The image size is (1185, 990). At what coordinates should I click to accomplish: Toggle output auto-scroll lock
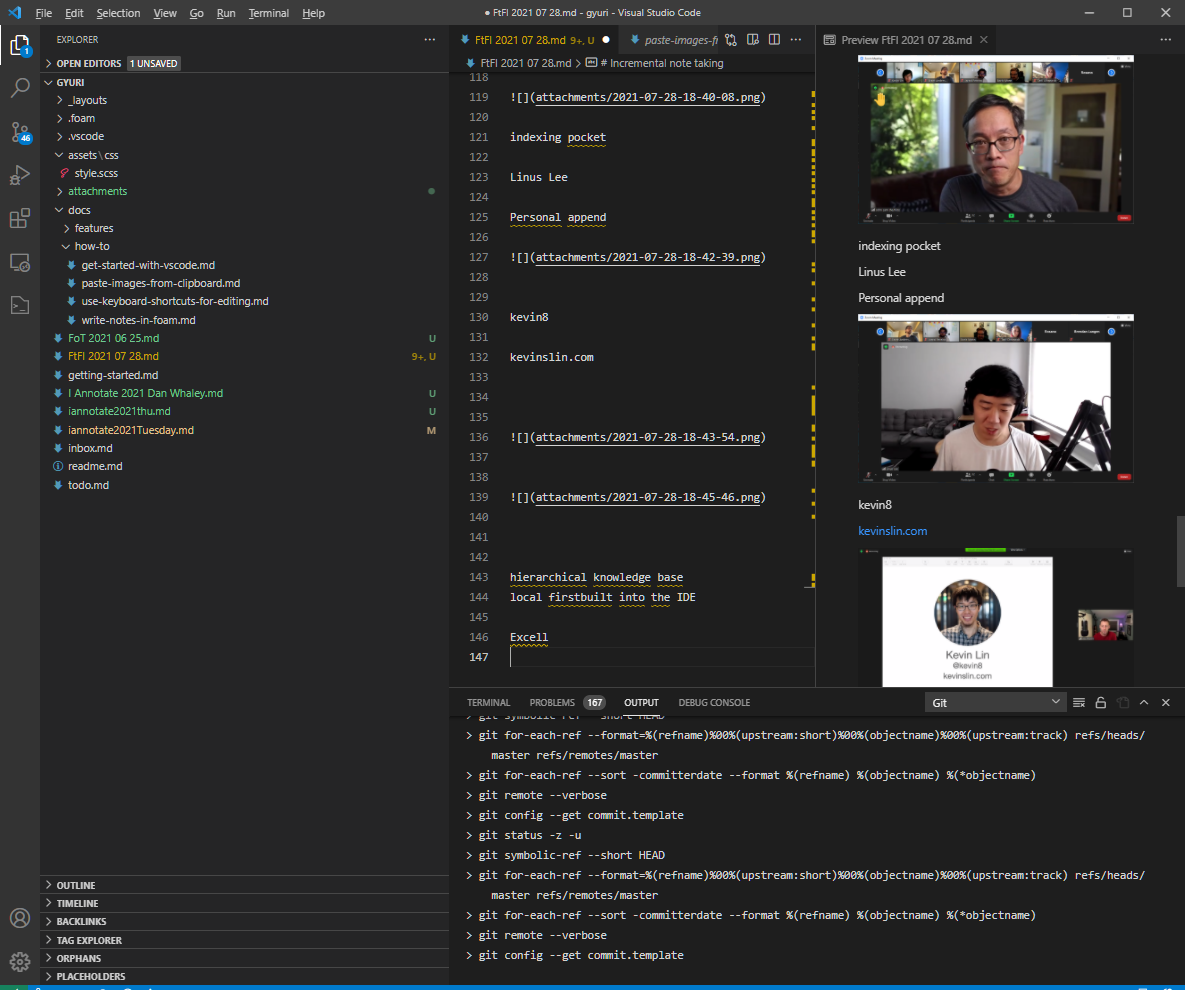point(1101,703)
